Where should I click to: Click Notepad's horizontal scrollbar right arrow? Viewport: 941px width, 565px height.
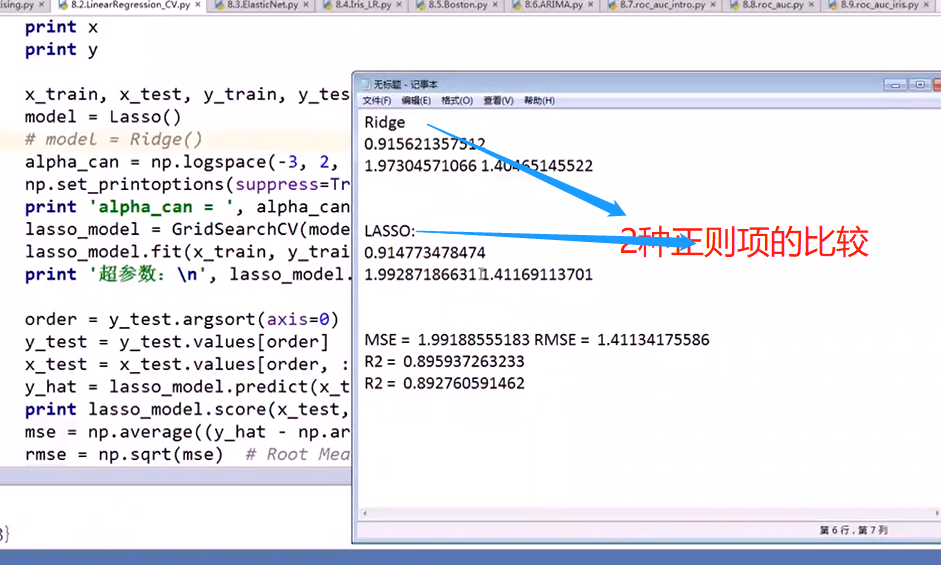pos(937,513)
